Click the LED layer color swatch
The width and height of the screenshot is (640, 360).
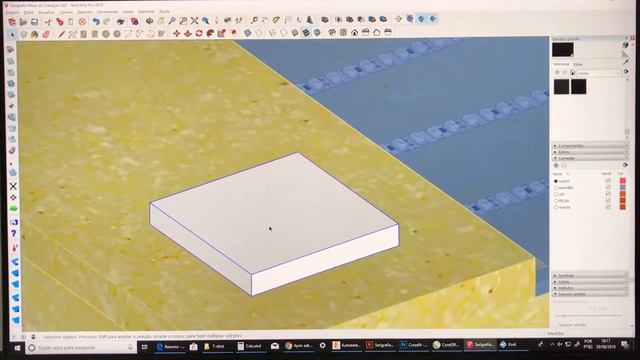pyautogui.click(x=622, y=194)
